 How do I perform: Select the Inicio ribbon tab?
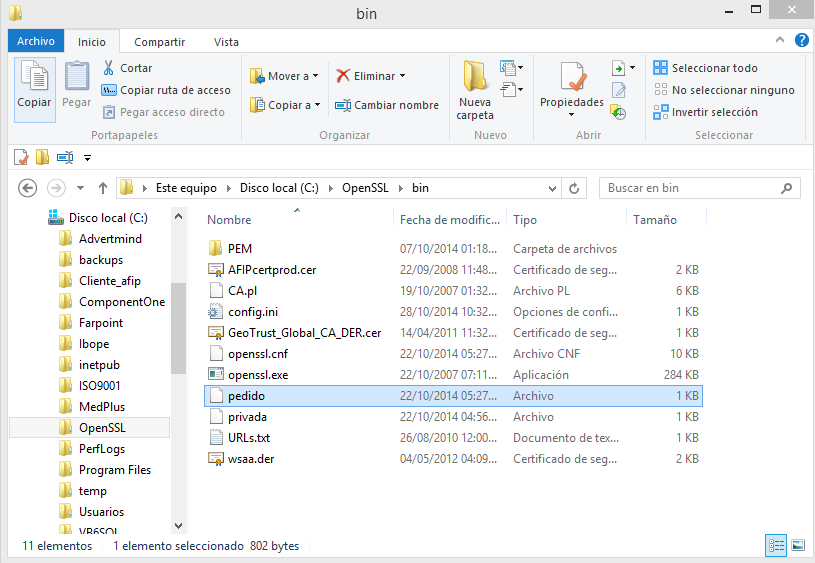point(91,42)
